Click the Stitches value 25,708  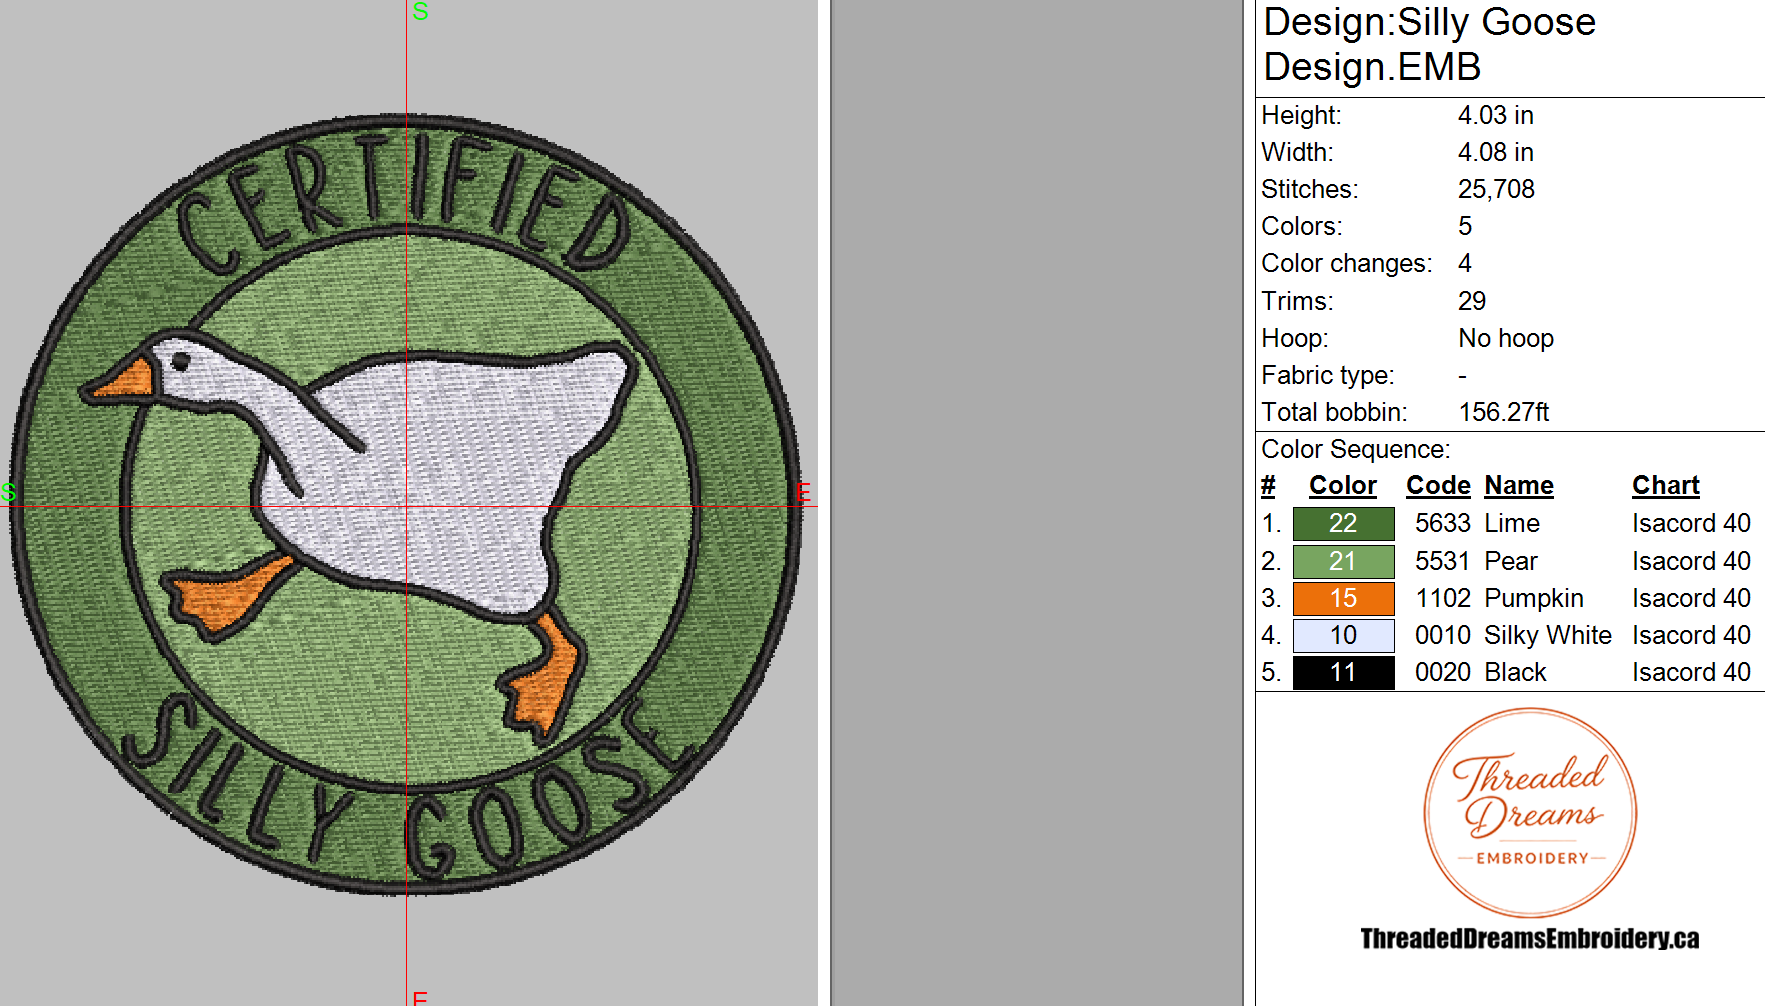[x=1496, y=189]
